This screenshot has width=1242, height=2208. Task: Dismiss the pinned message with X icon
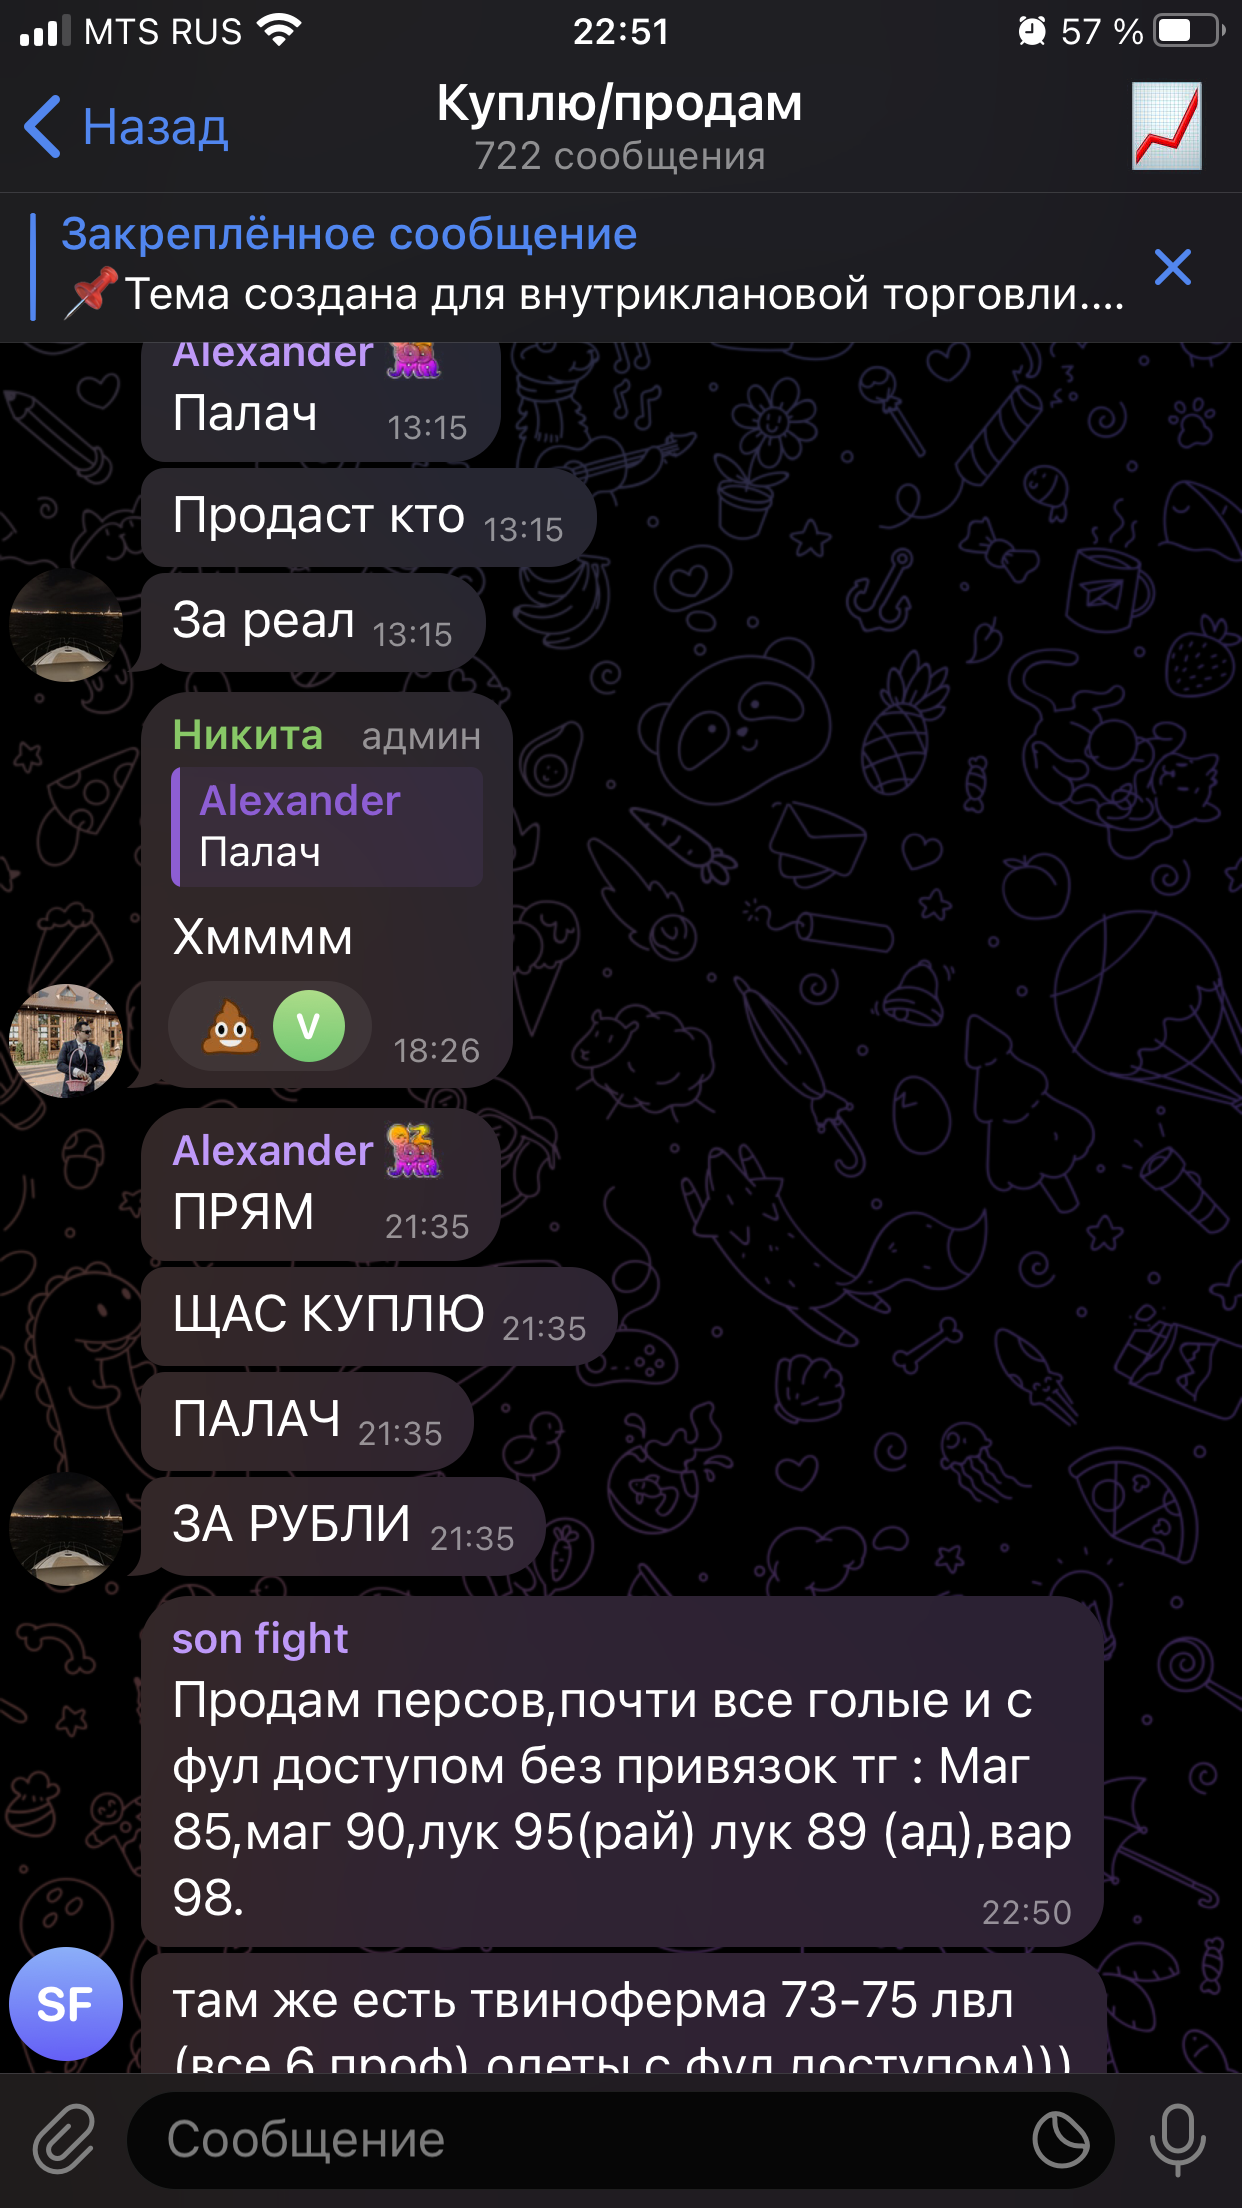tap(1172, 267)
